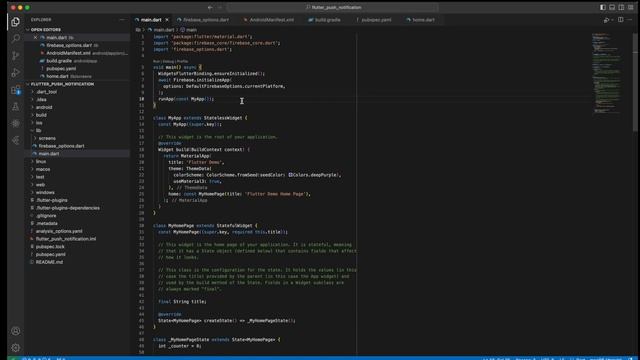The image size is (640, 360).
Task: Collapse the FLUTTER_PUSH_NOTIFICATION project section
Action: (62, 84)
